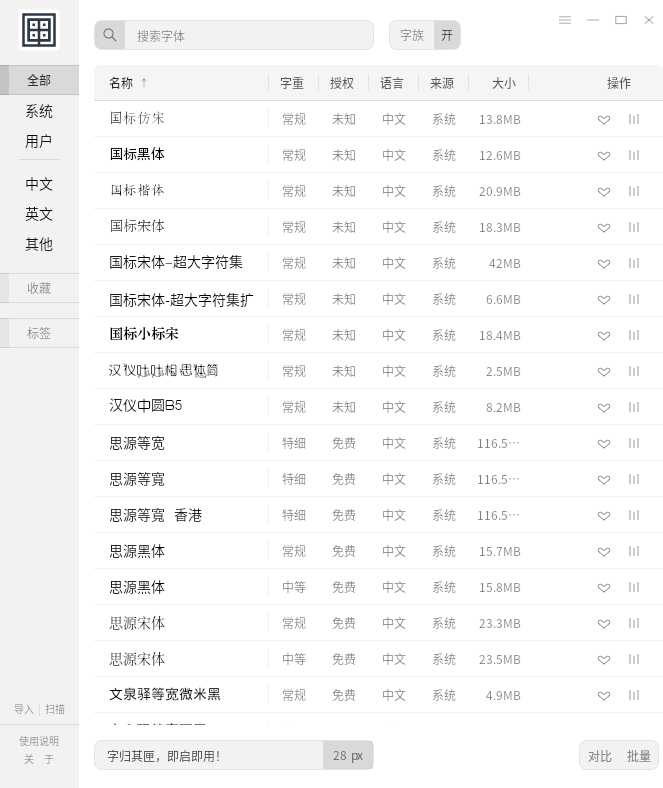
Task: Toggle the 字族 font family switch
Action: [x=425, y=35]
